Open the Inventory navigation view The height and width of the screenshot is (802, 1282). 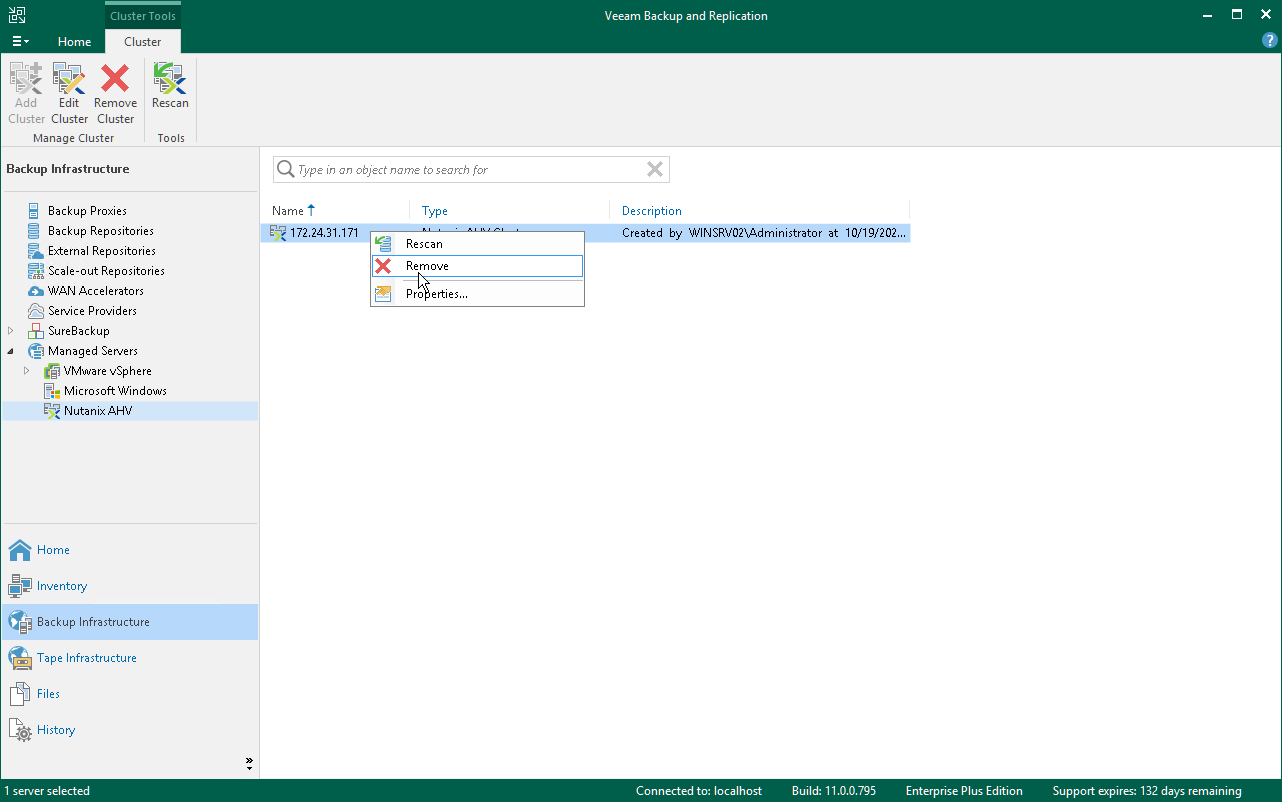click(x=130, y=586)
